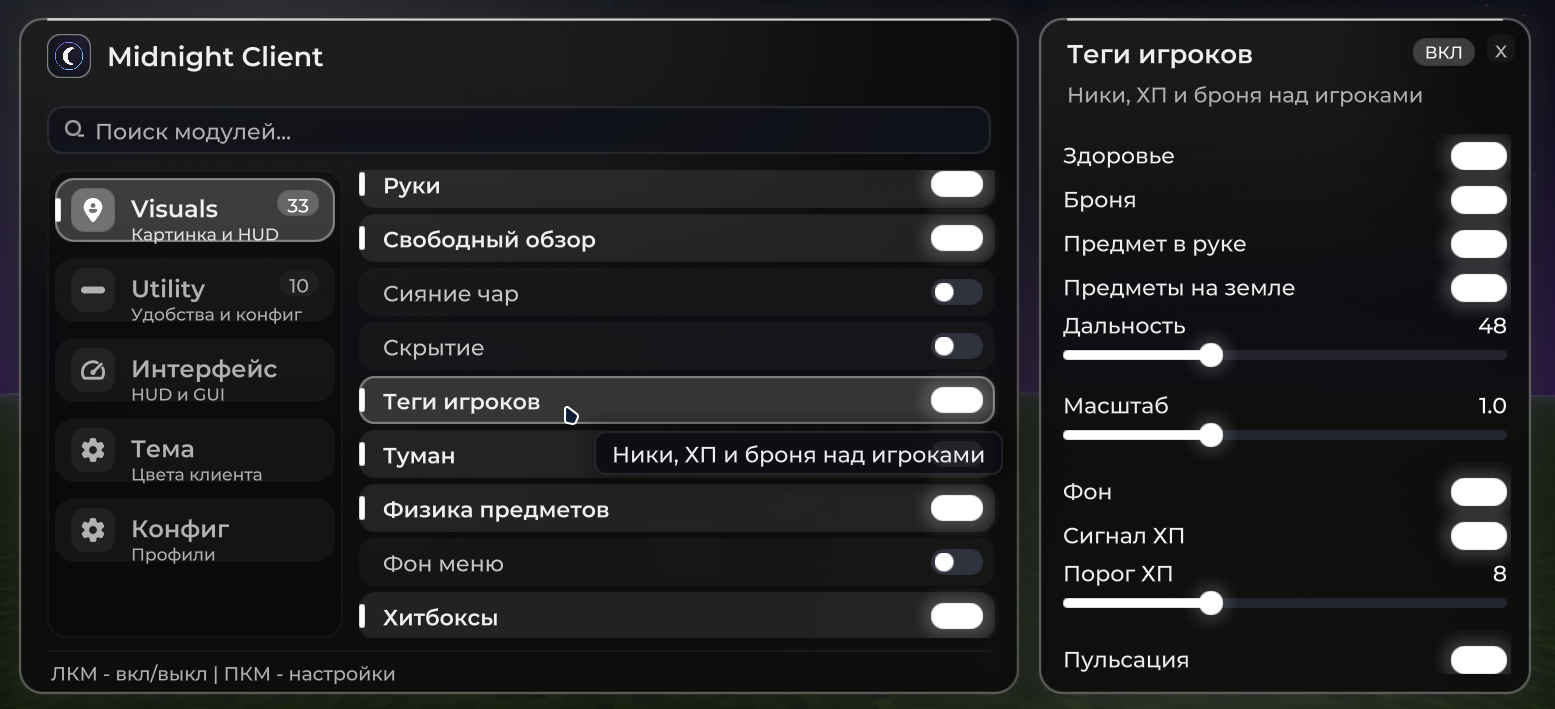Close the Теги игроков settings panel

[1500, 52]
